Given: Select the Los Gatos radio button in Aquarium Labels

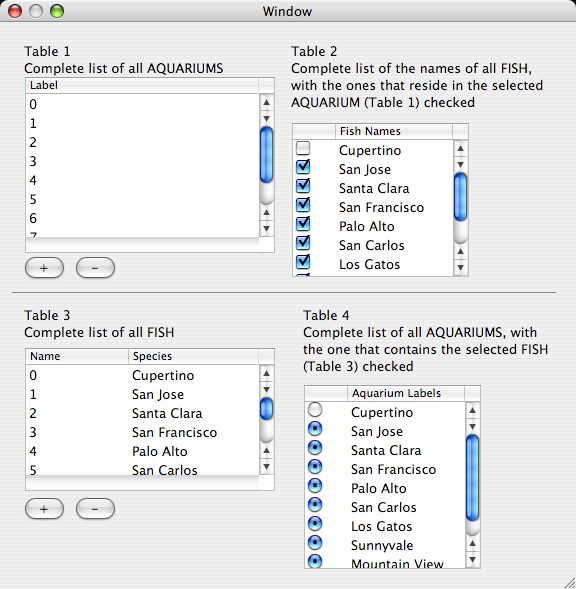Looking at the screenshot, I should pos(315,524).
